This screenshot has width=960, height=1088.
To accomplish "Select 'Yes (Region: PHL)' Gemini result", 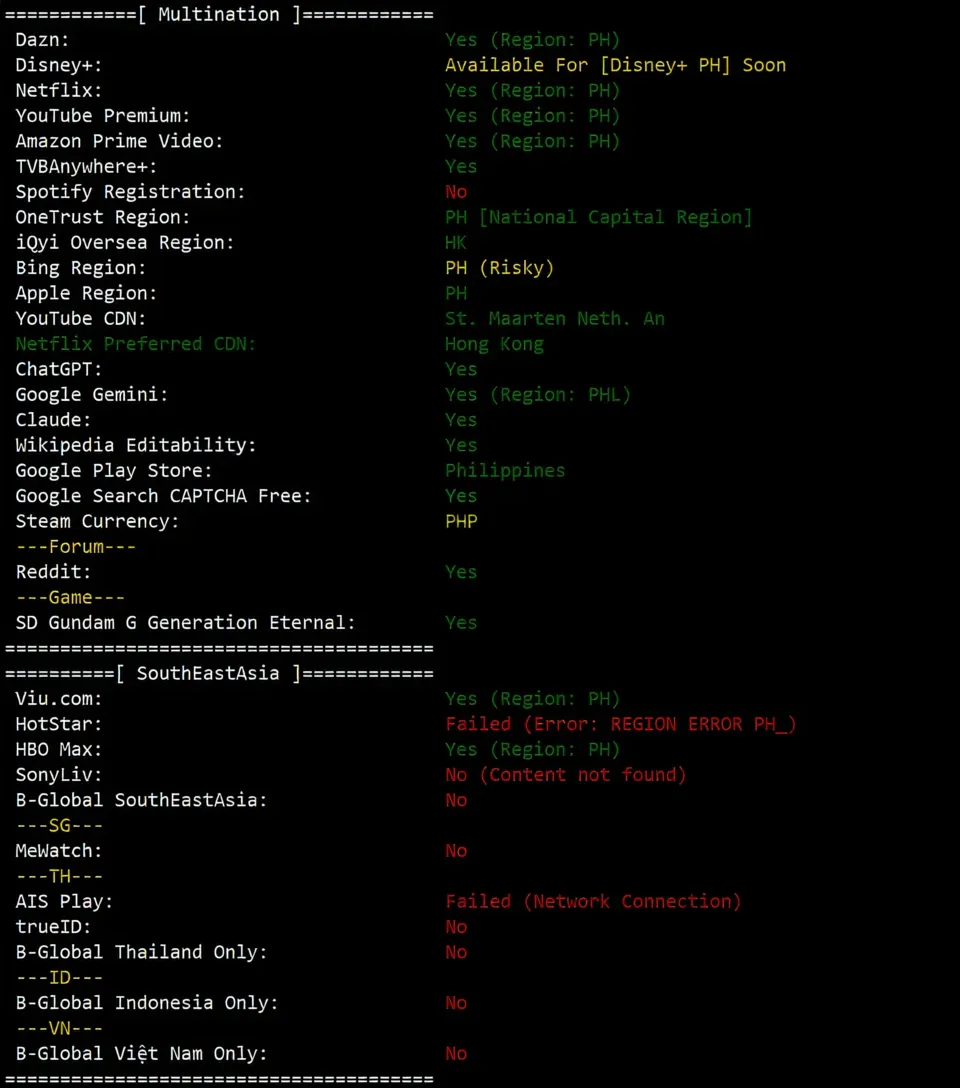I will pos(538,395).
